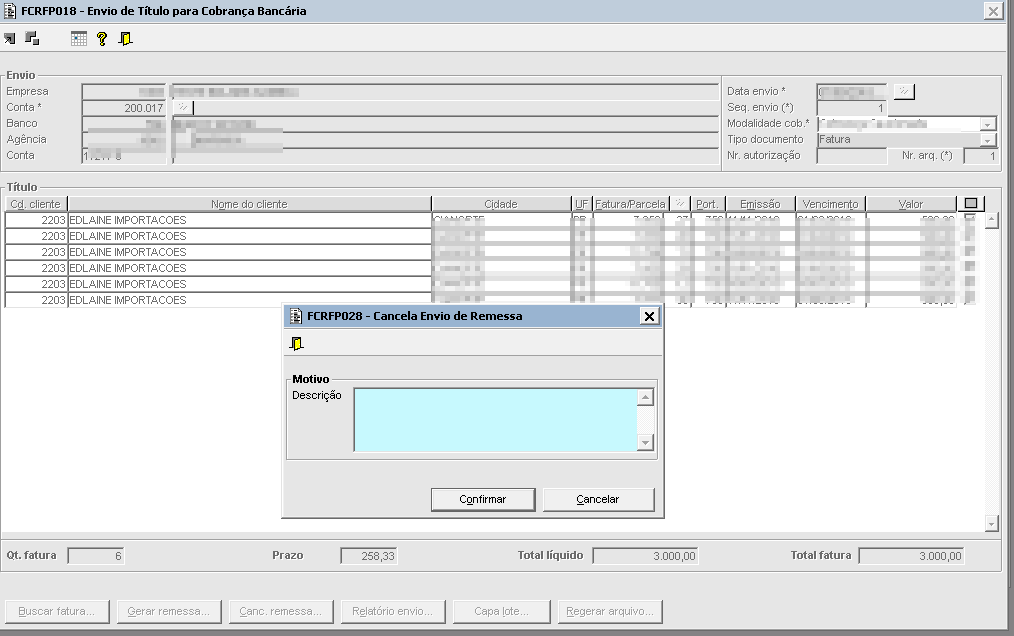This screenshot has width=1014, height=636.
Task: Select first EDLAINE IMPORTACOES row name cell
Action: tap(249, 220)
